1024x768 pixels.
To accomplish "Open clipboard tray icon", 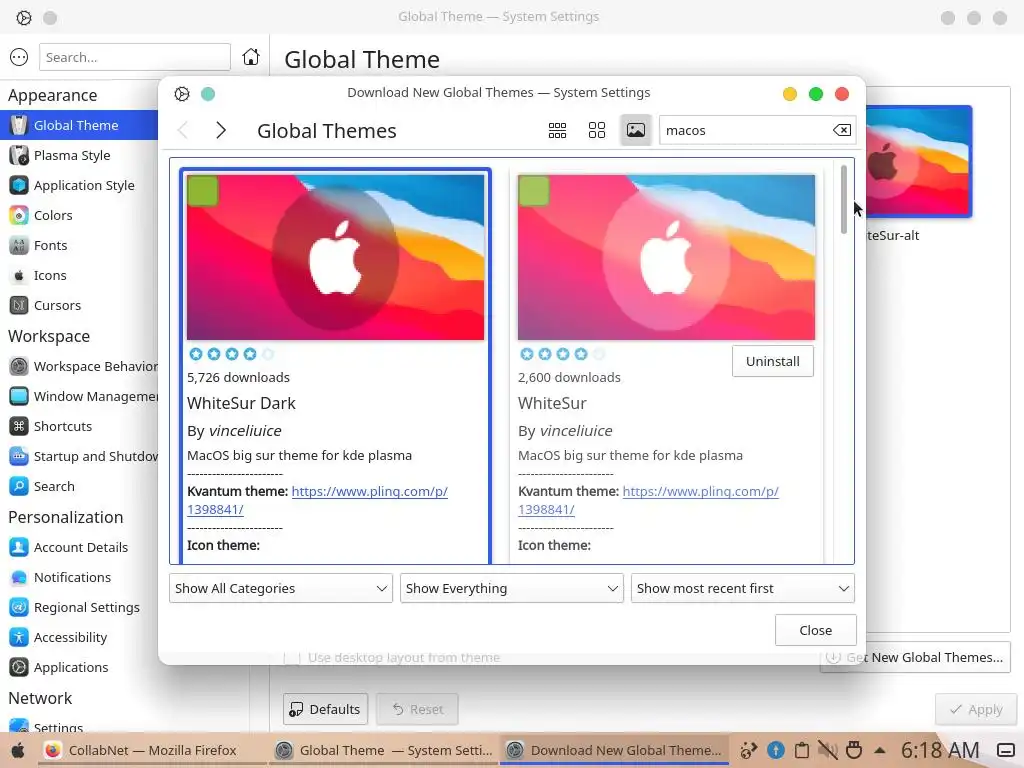I will coord(802,750).
